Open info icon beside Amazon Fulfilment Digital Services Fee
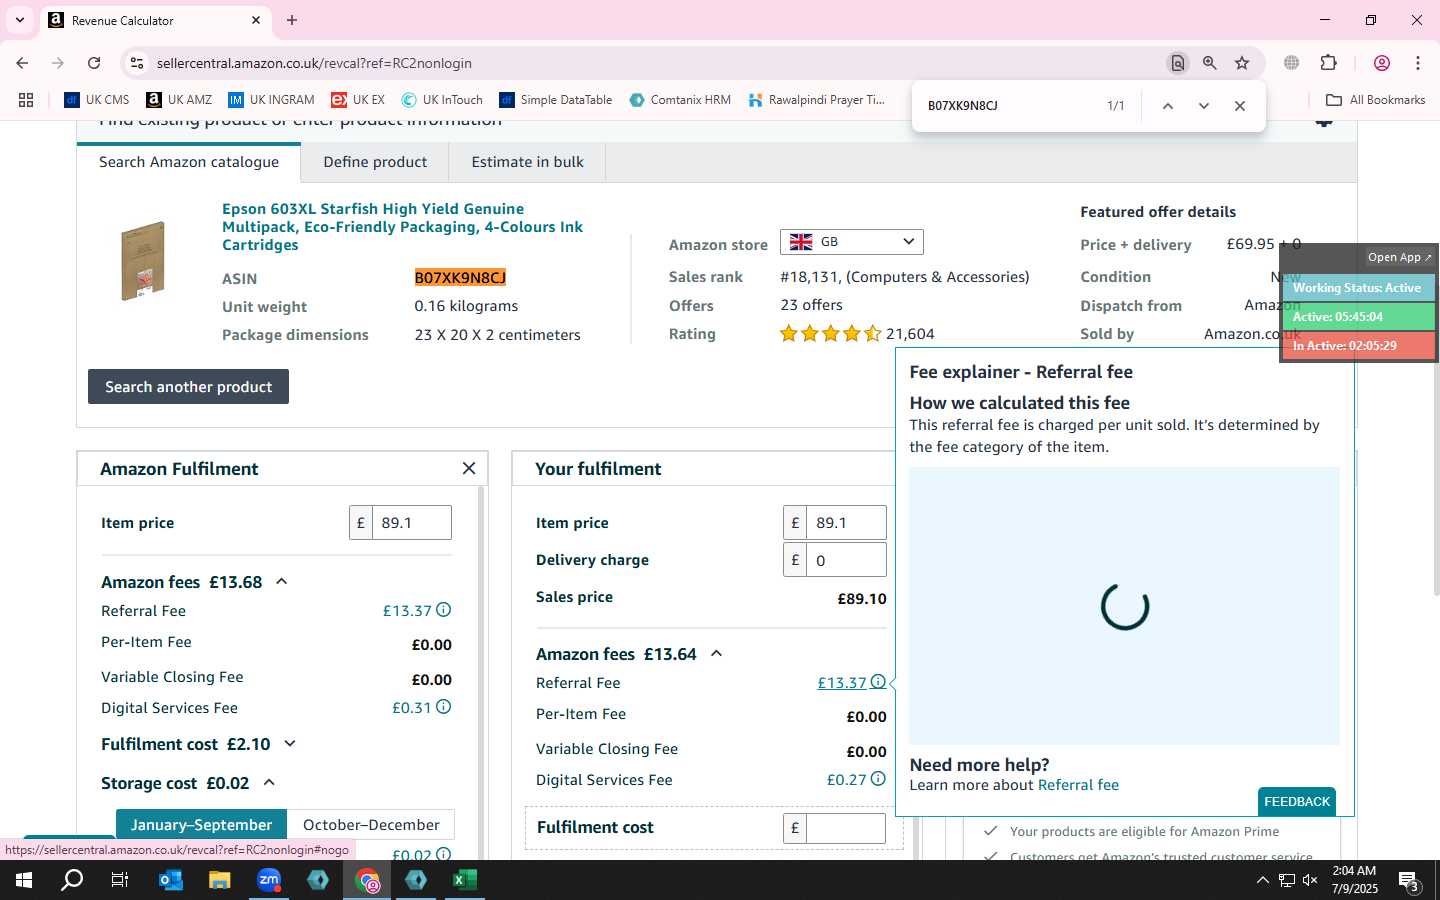Viewport: 1440px width, 900px height. pos(444,707)
